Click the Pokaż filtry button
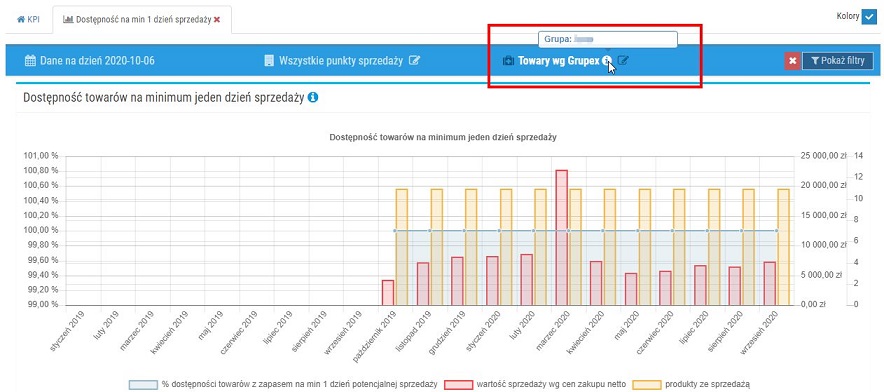Screen dimensions: 884x392 click(x=837, y=61)
